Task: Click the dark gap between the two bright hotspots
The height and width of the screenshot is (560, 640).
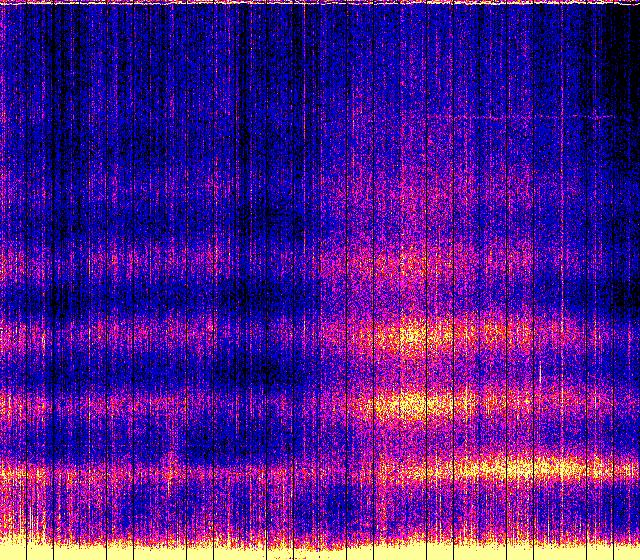Action: click(412, 370)
